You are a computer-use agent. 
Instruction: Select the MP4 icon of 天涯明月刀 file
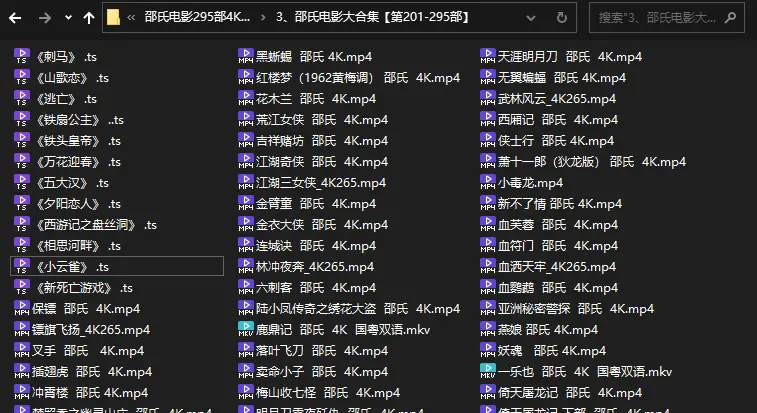(488, 56)
